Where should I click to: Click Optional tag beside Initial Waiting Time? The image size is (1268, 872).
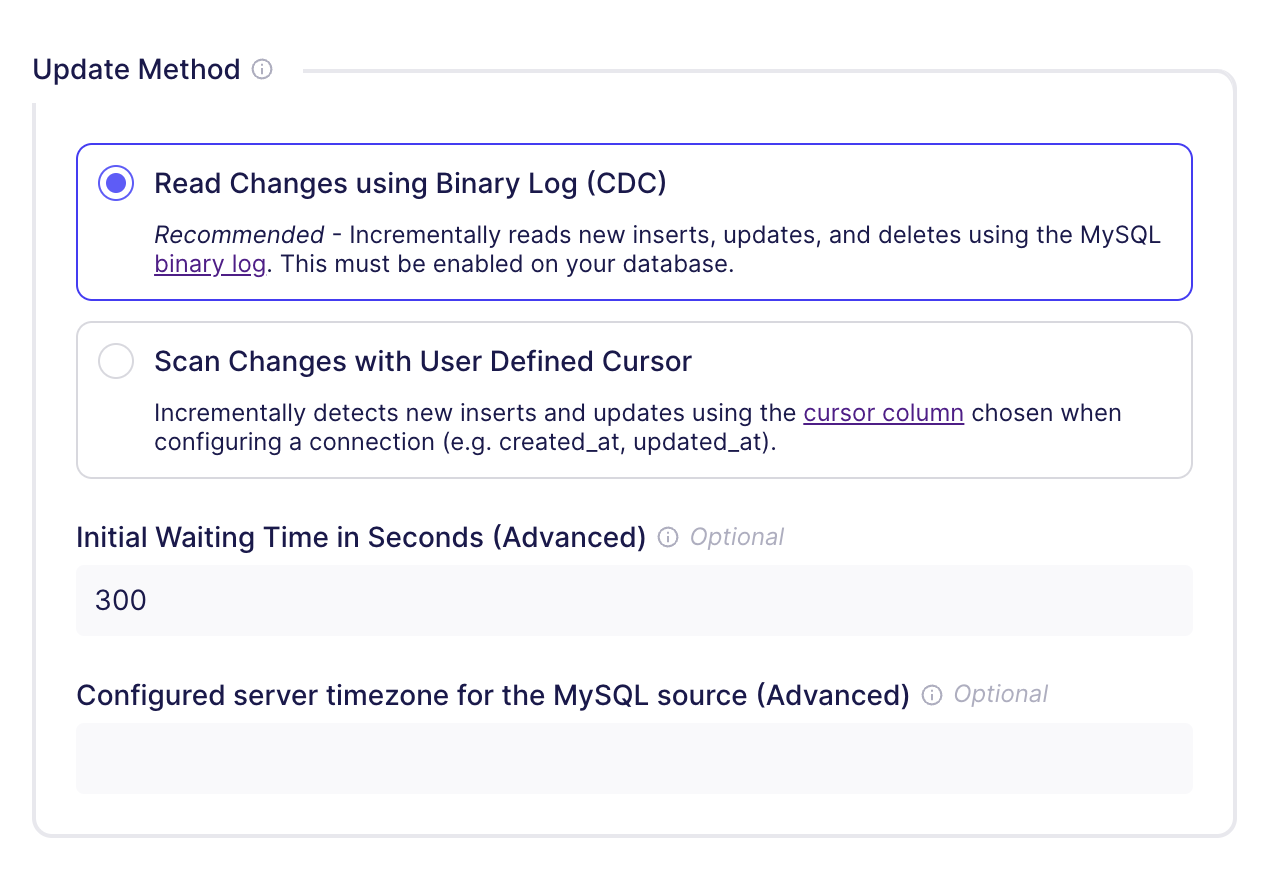tap(737, 538)
